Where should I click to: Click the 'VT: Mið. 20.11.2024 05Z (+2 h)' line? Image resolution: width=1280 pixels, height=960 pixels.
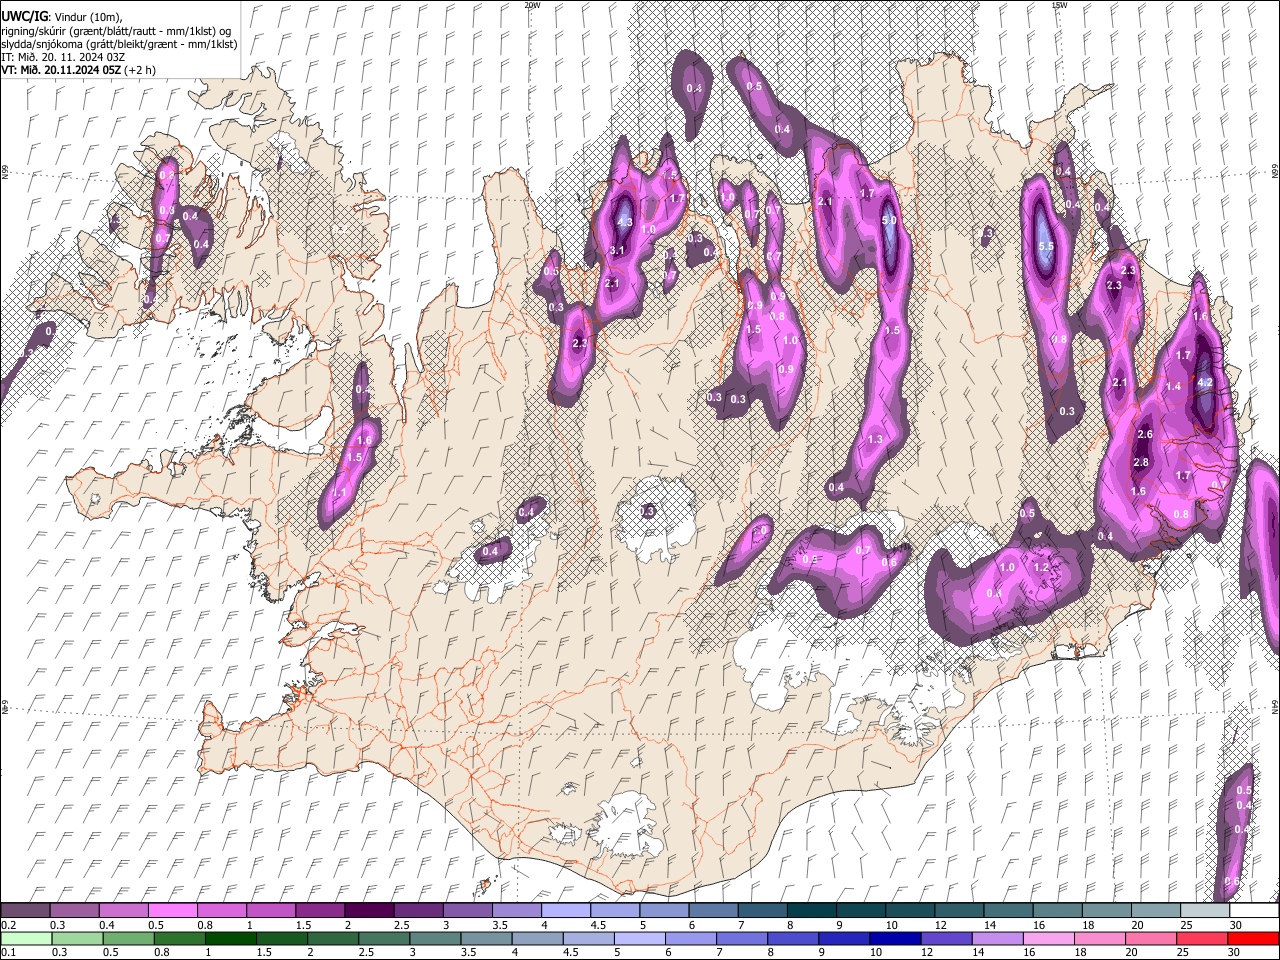78,70
